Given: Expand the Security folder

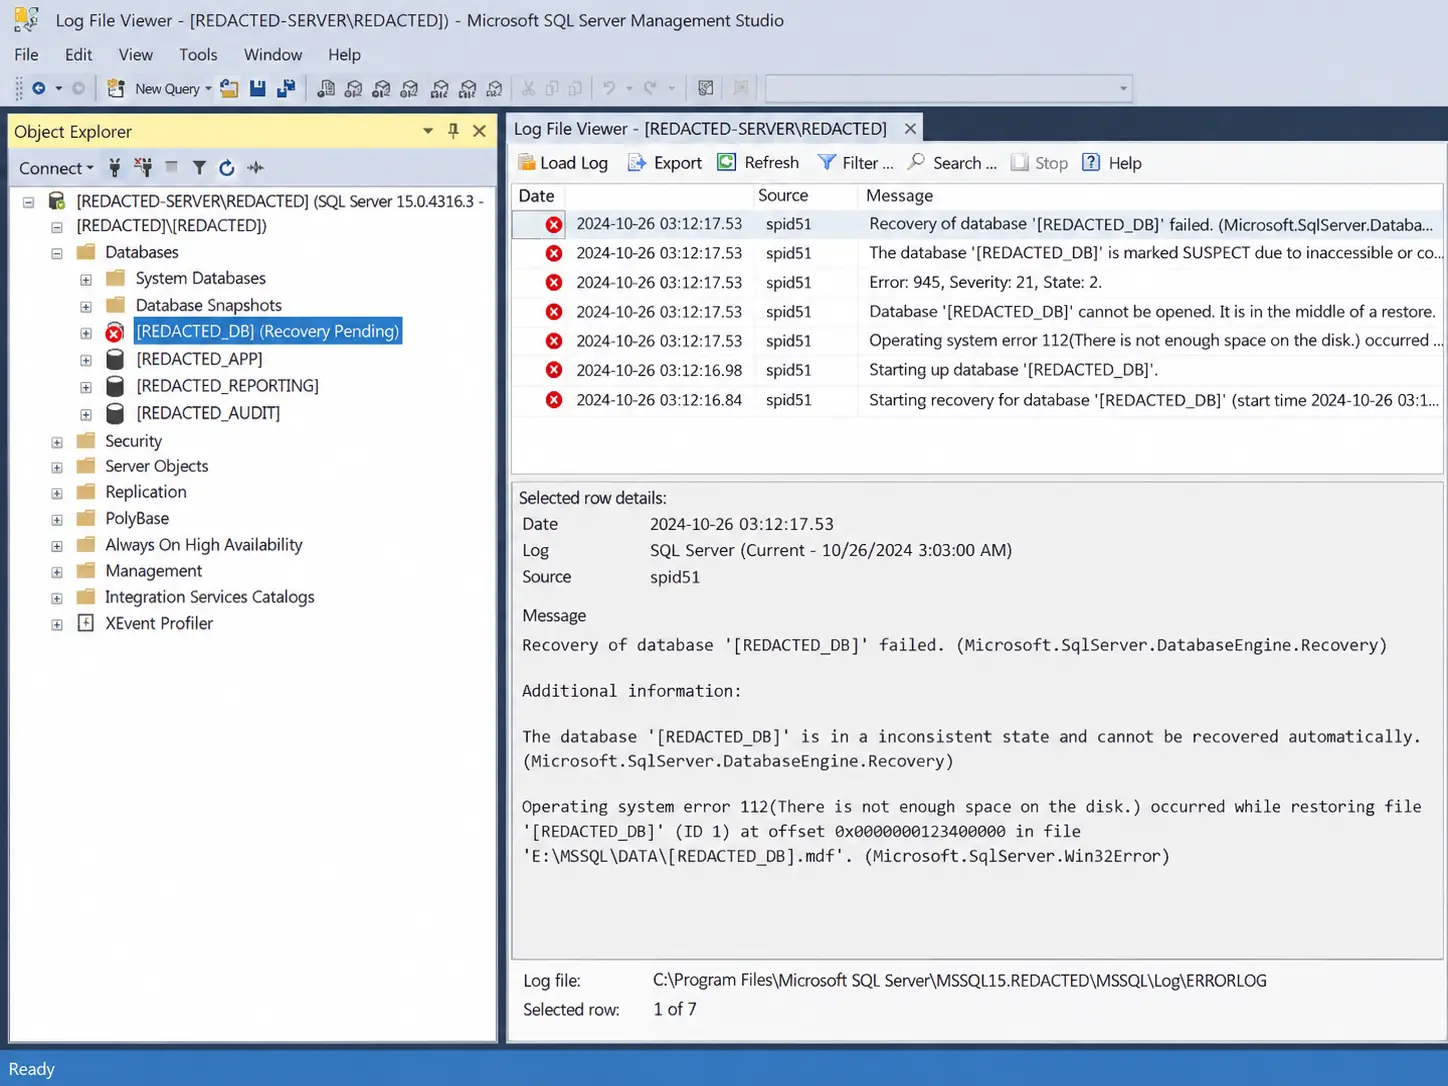Looking at the screenshot, I should coord(57,442).
